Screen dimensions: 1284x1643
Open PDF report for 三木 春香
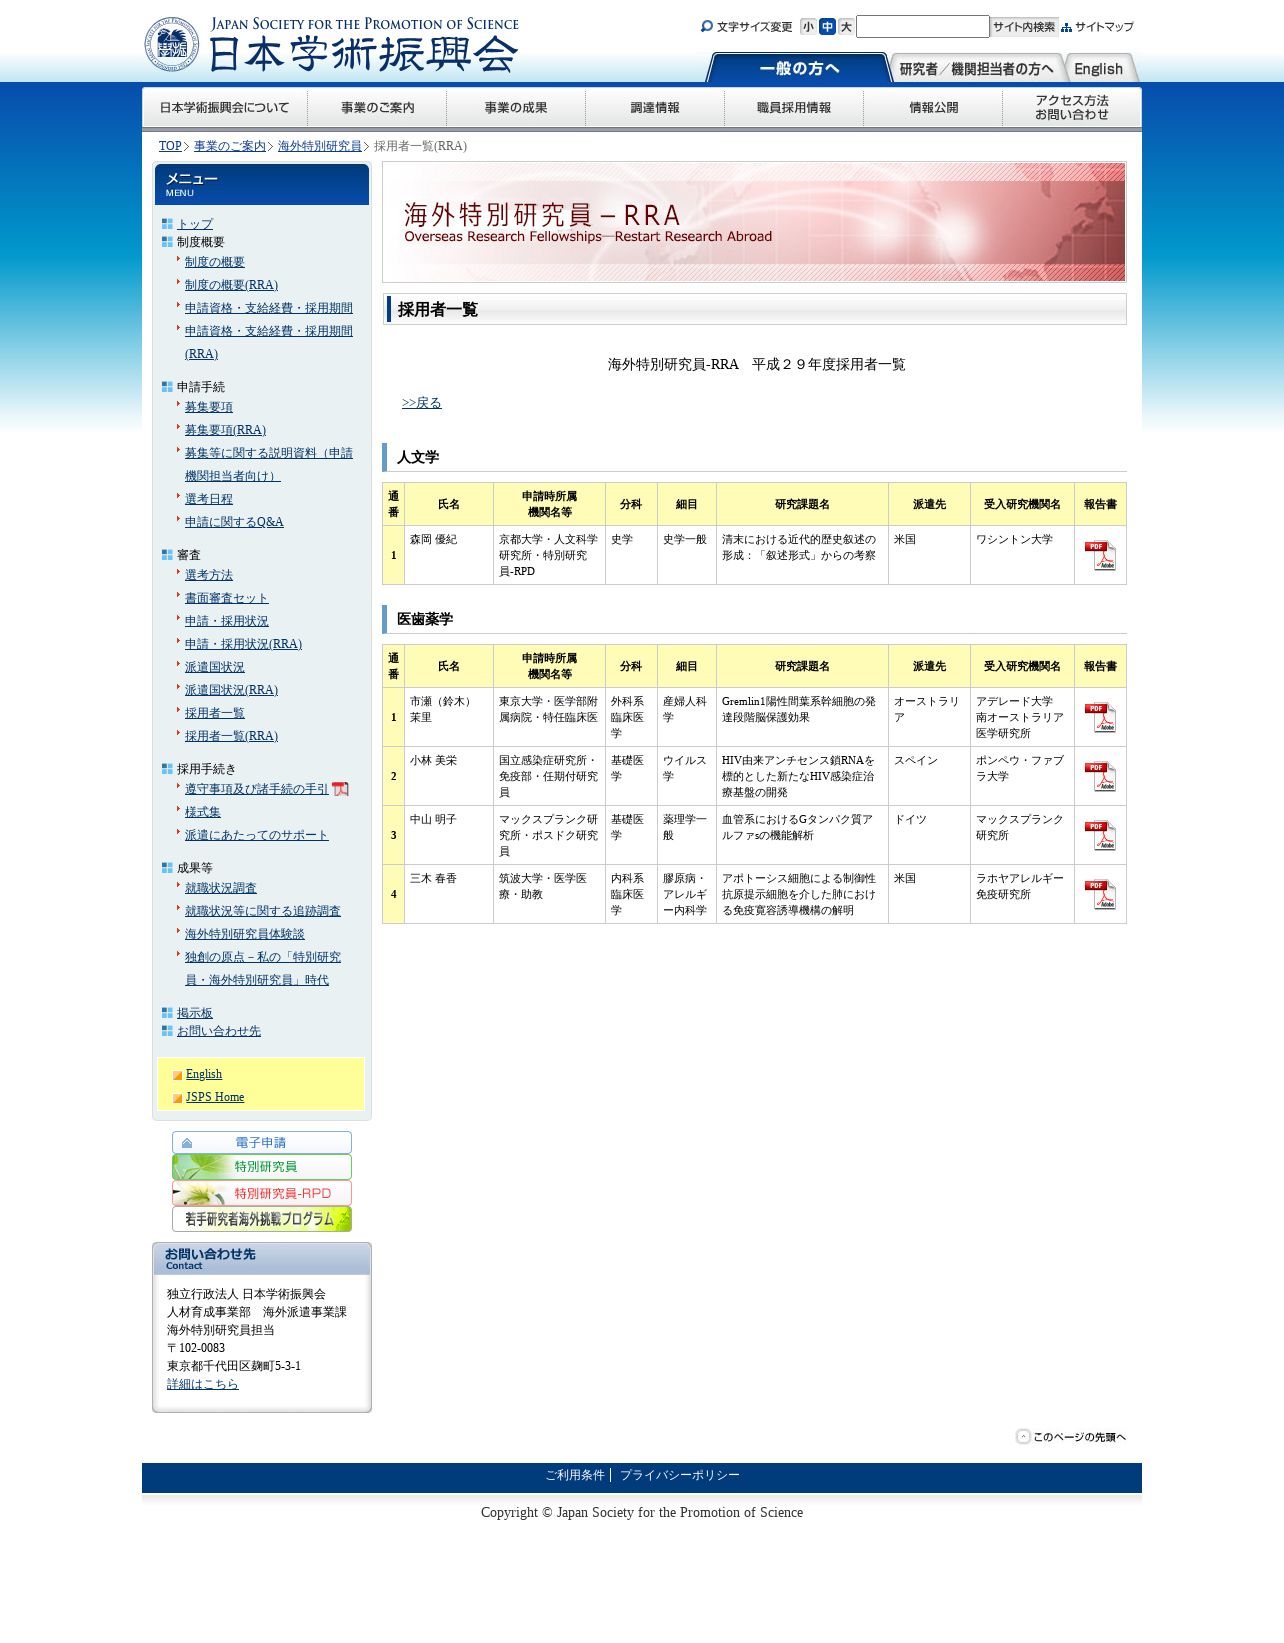(x=1100, y=894)
